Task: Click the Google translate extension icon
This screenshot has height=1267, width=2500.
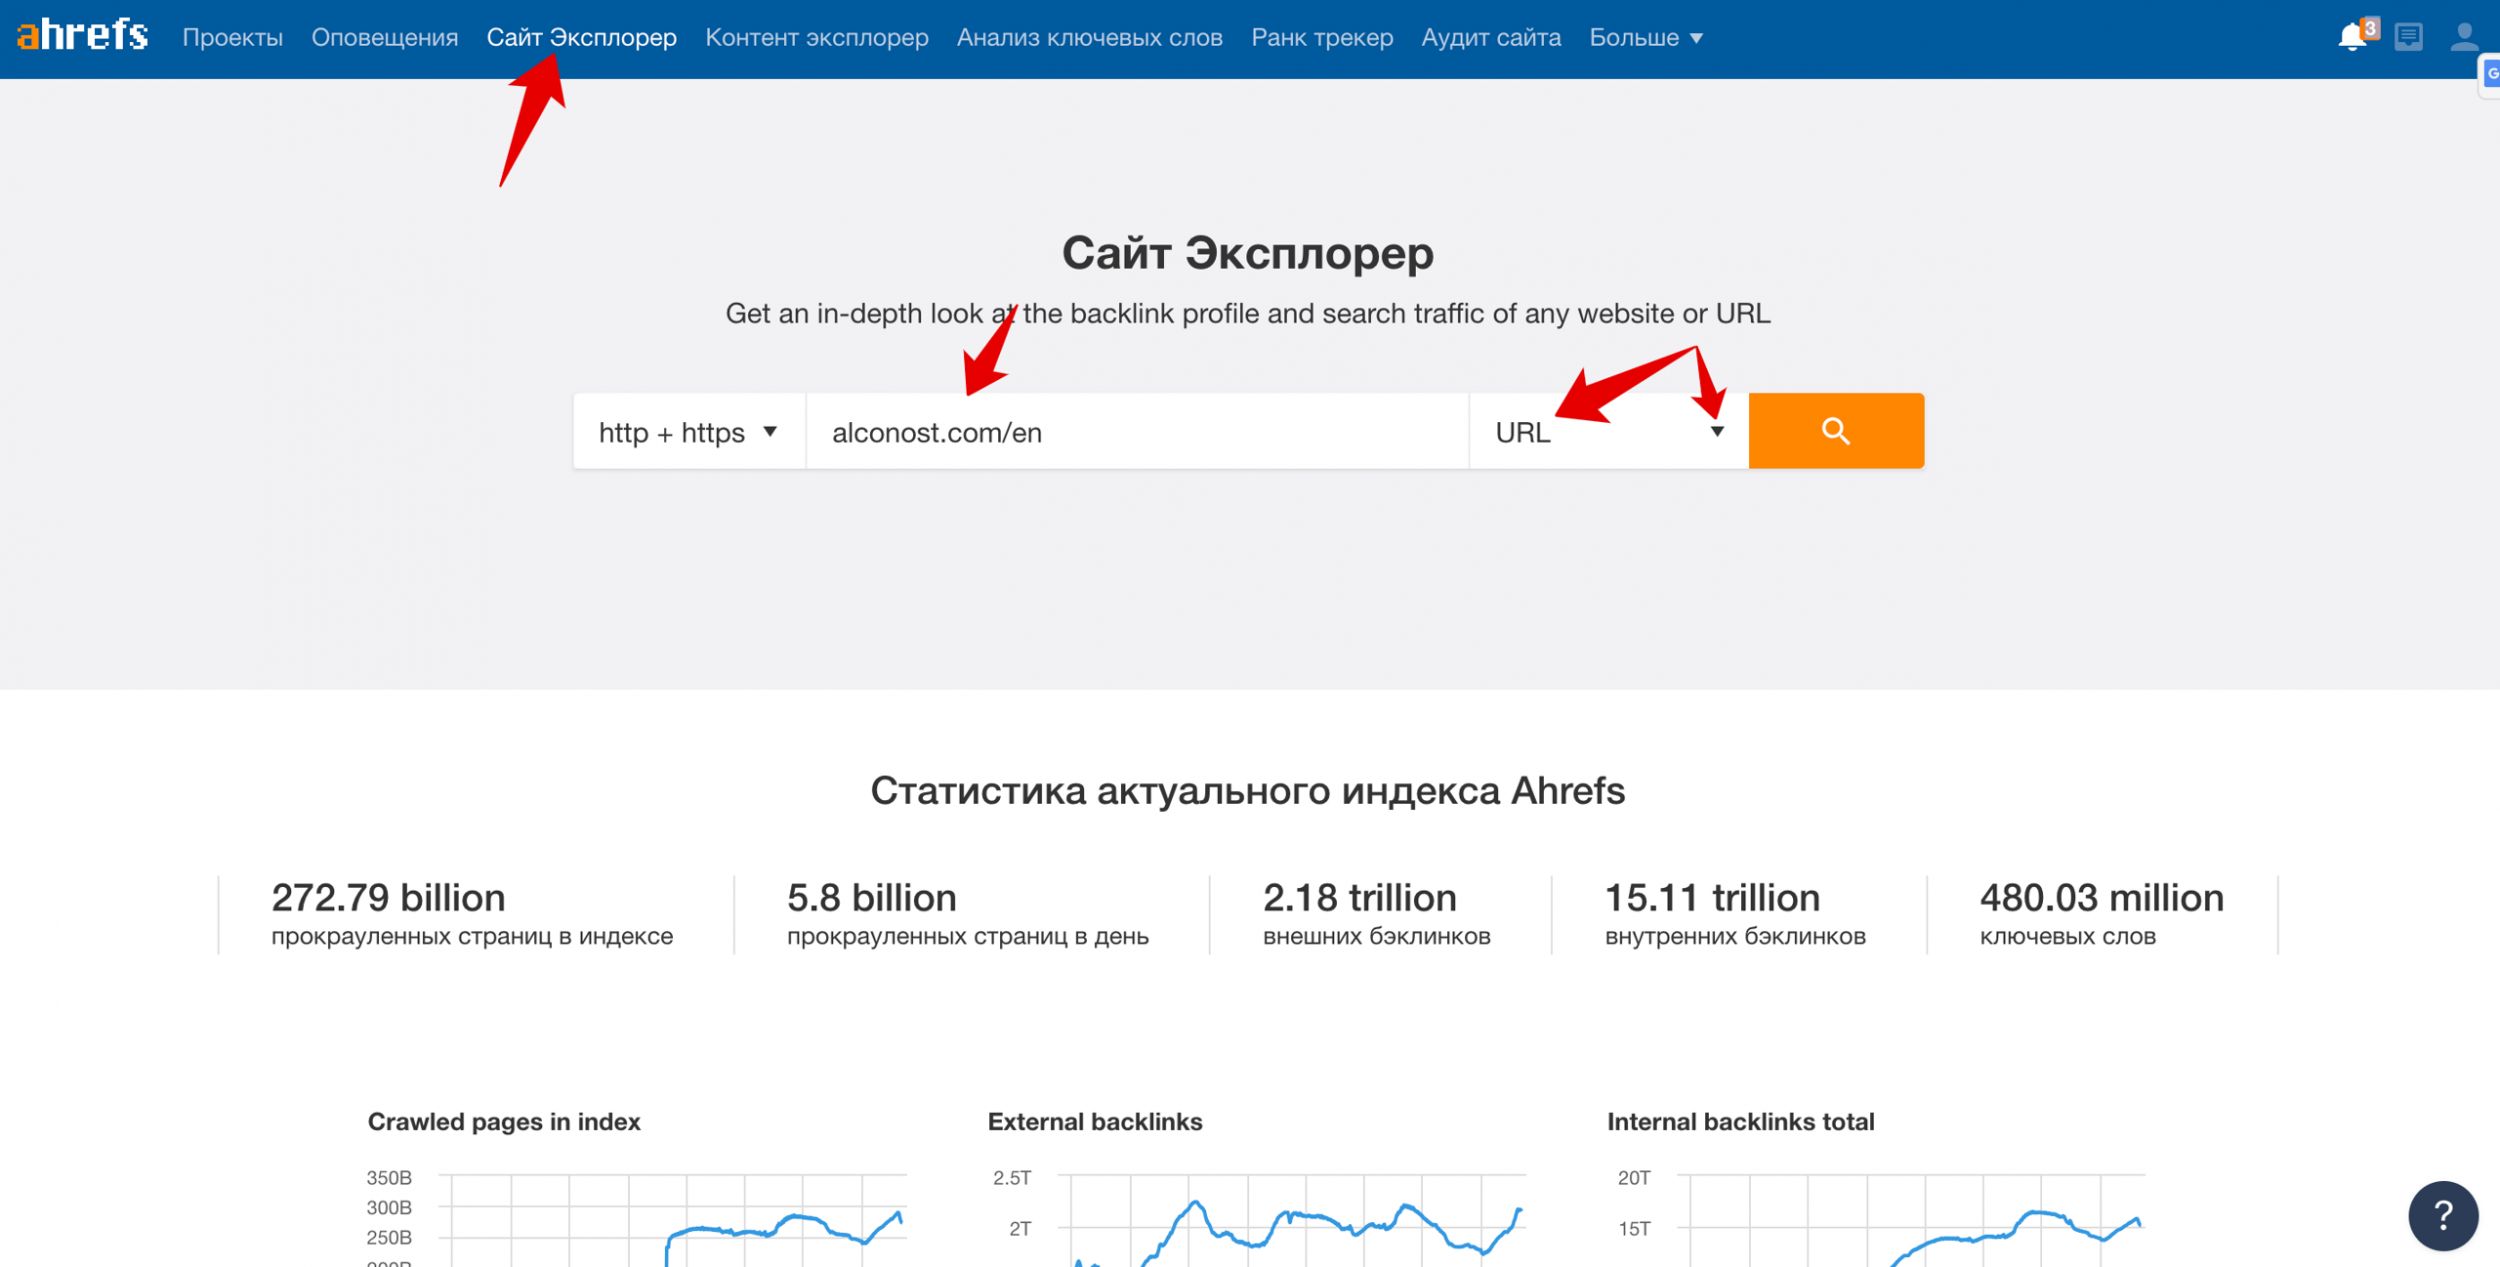Action: (2490, 75)
